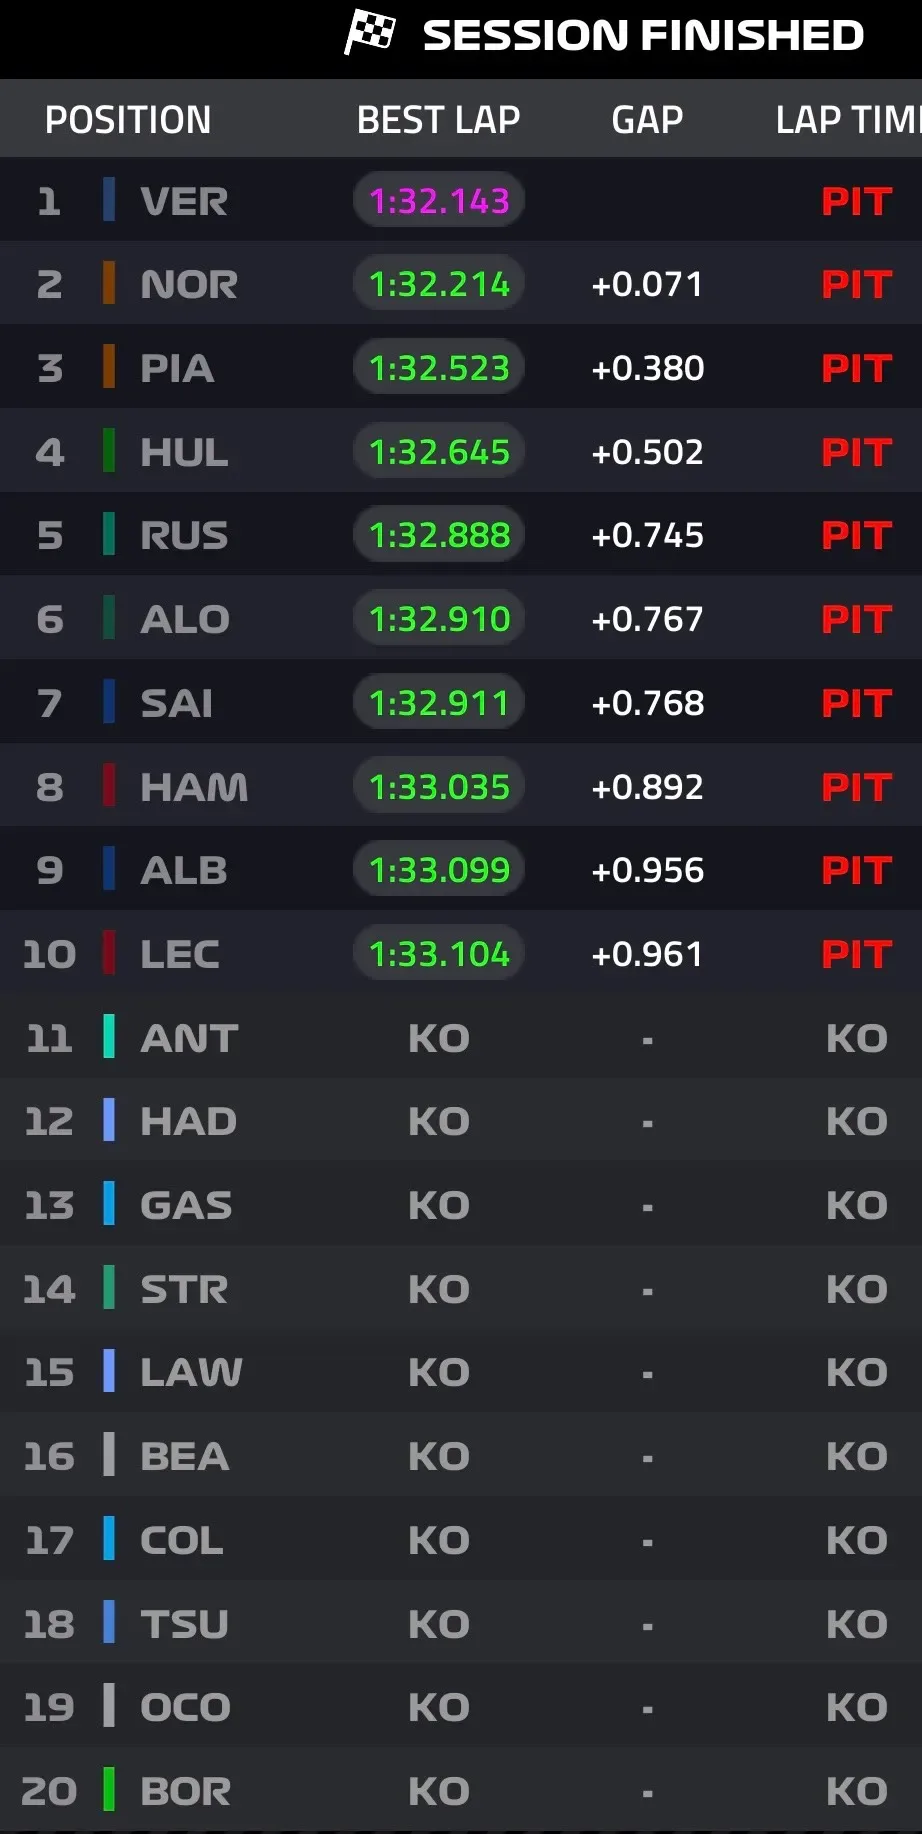Image resolution: width=922 pixels, height=1834 pixels.
Task: Select the Best Lap column header
Action: tap(438, 120)
